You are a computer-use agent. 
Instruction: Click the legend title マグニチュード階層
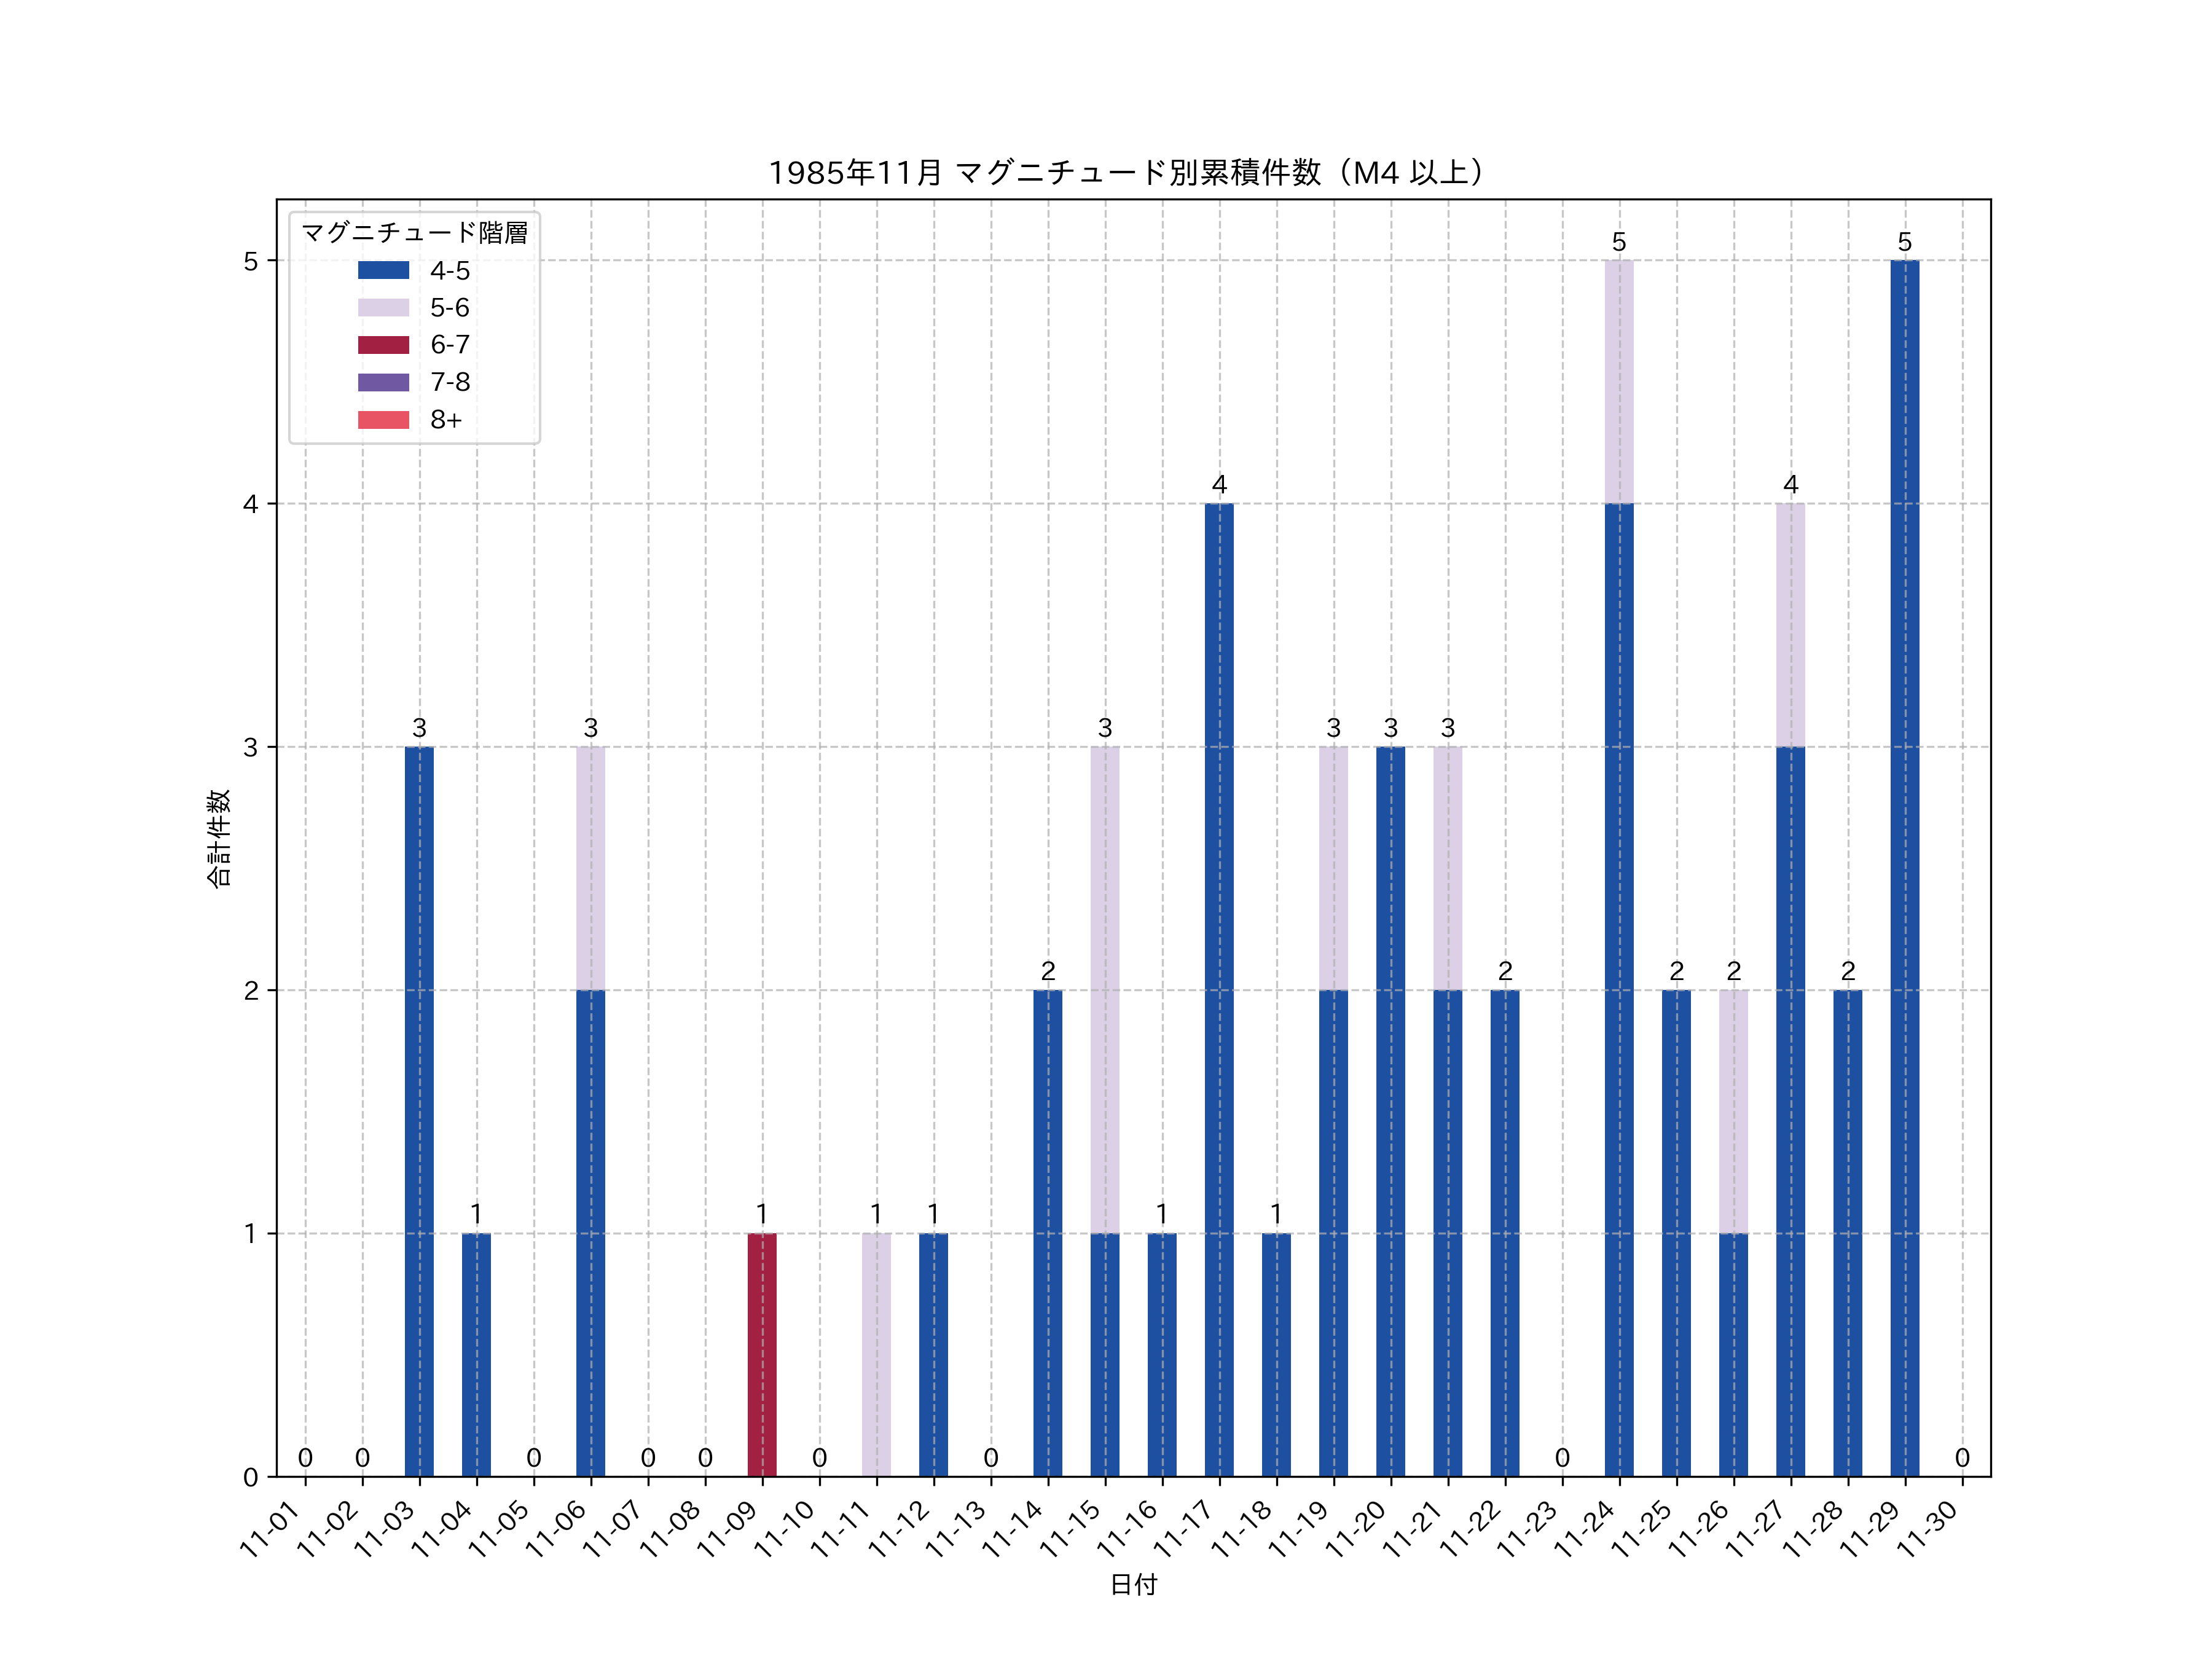click(x=414, y=233)
